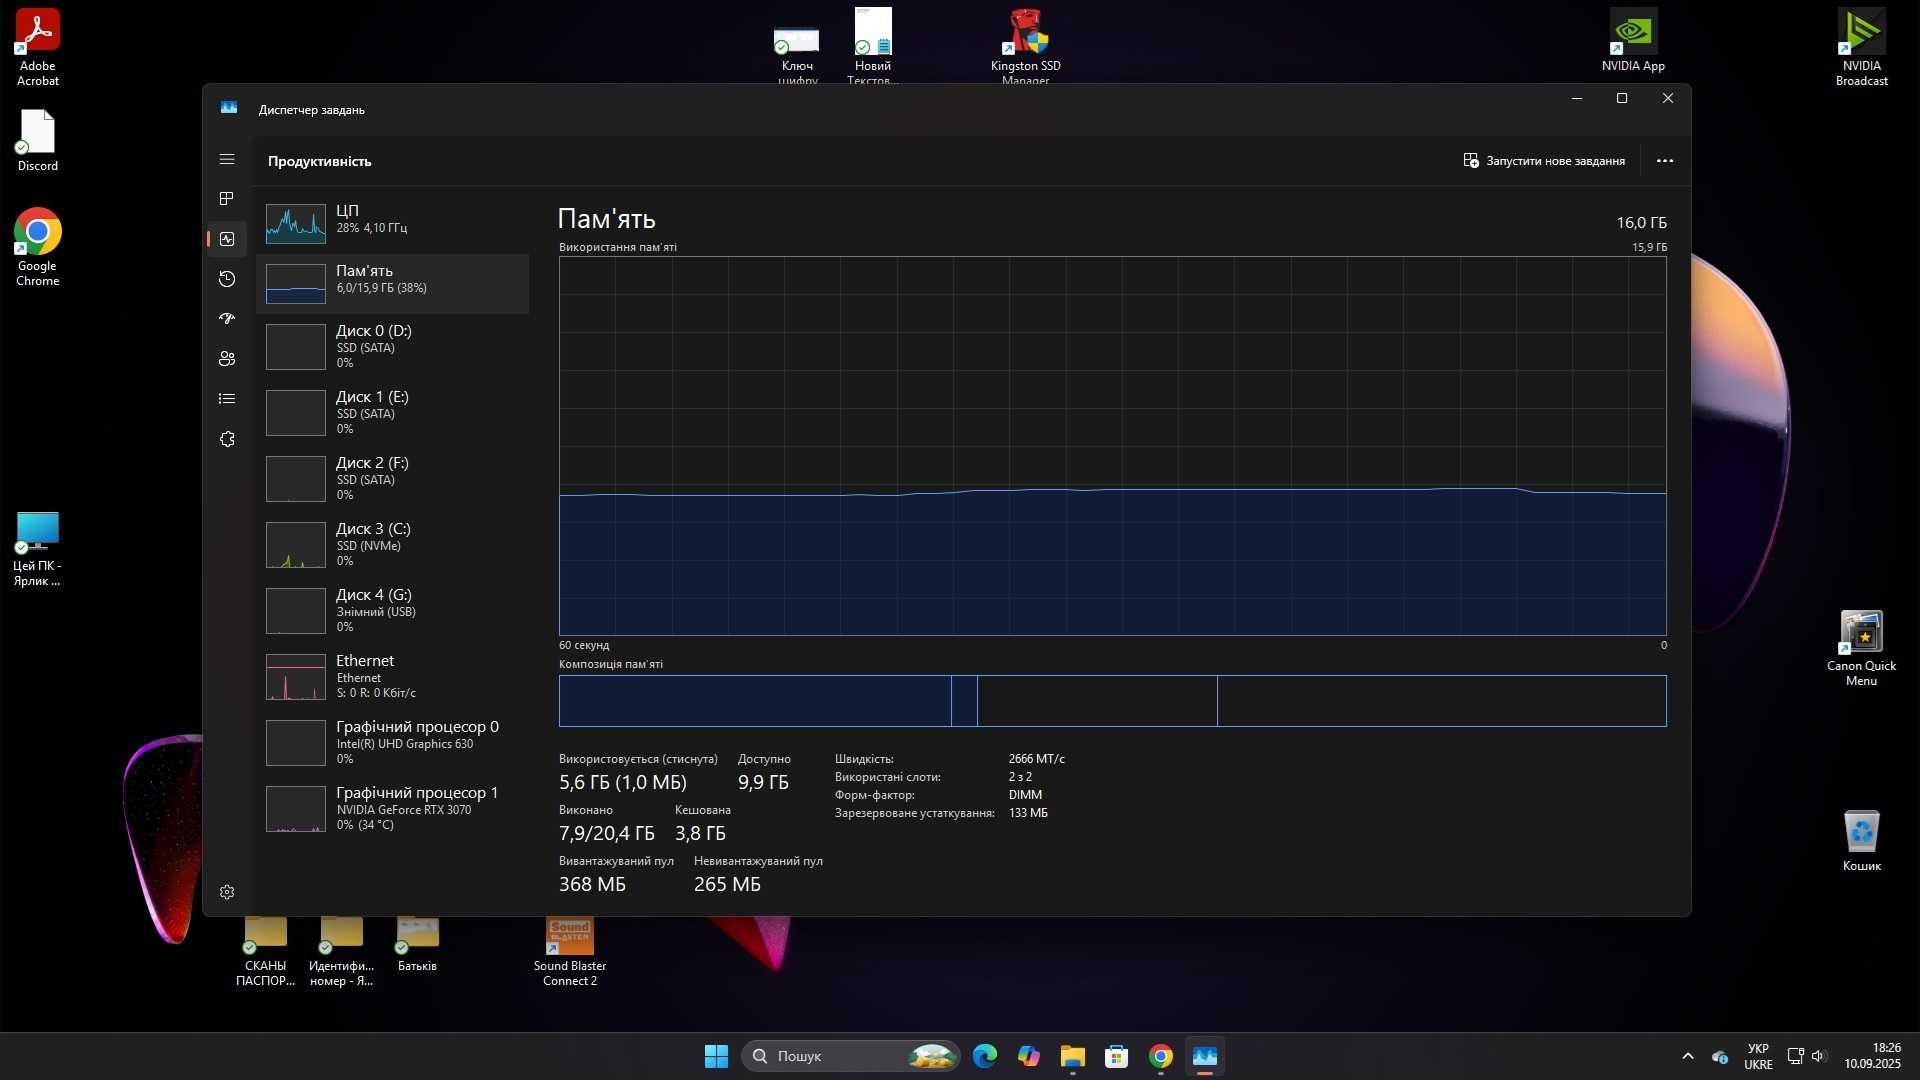
Task: Open the Windows Start menu
Action: [716, 1056]
